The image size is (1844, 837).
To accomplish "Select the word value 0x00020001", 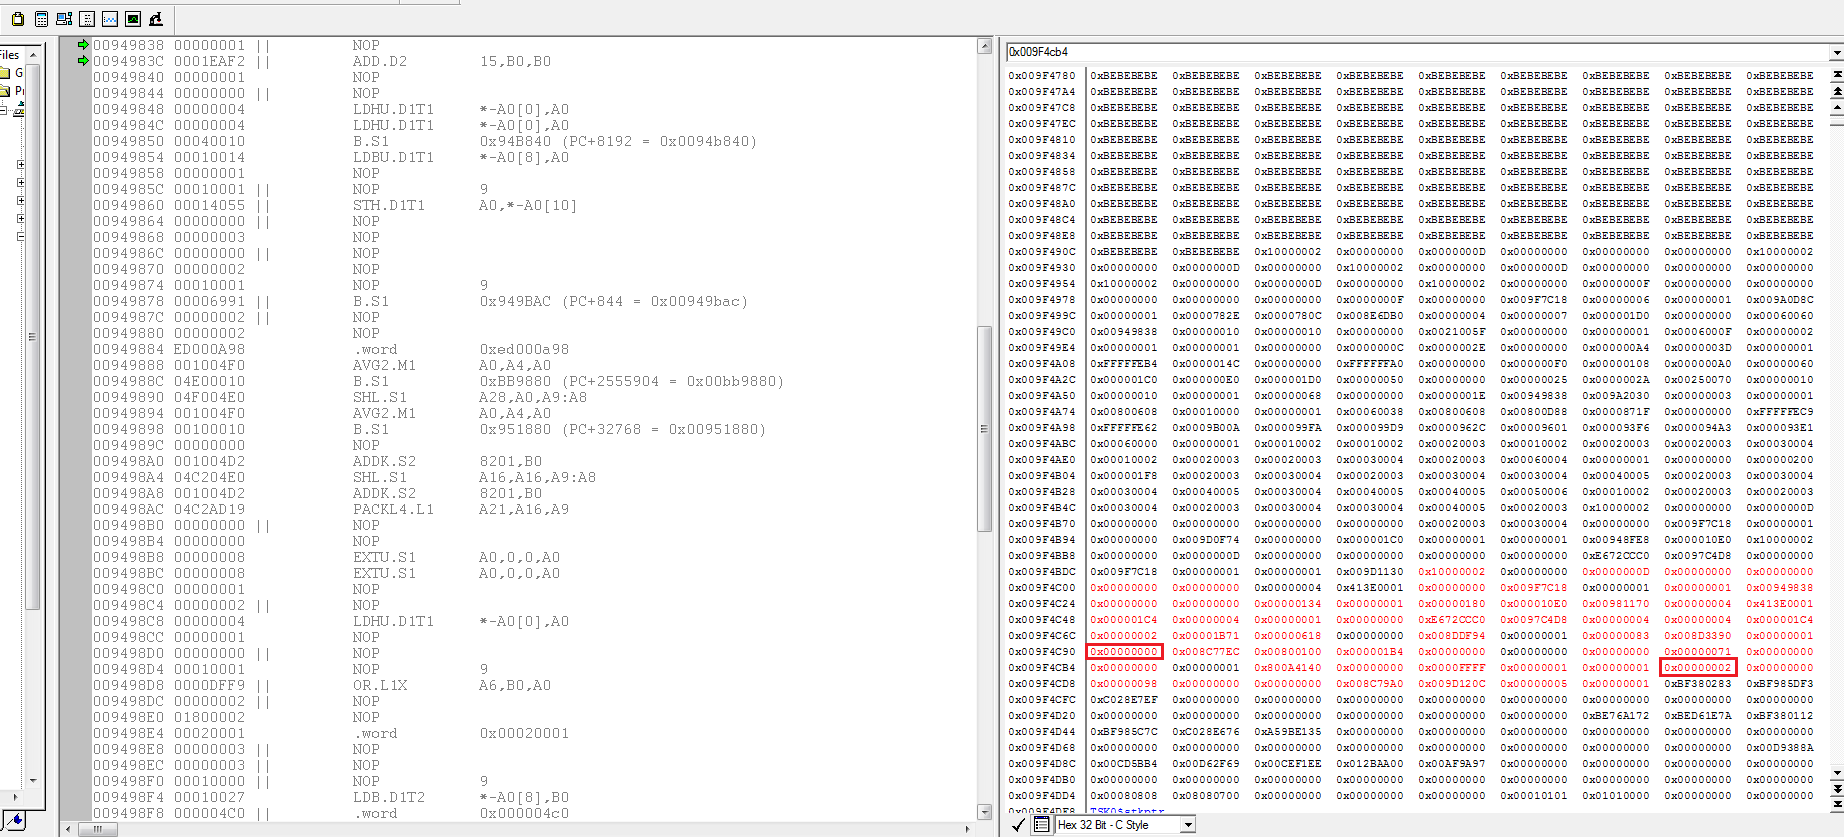I will 524,733.
